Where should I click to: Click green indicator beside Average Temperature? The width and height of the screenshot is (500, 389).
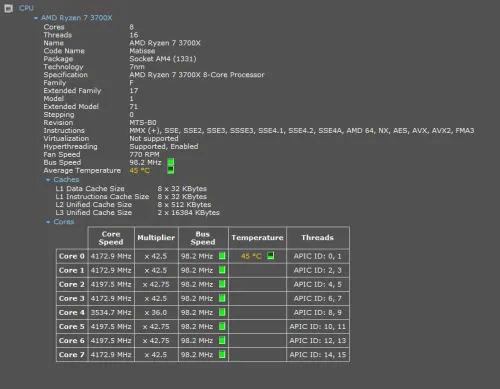click(x=170, y=170)
